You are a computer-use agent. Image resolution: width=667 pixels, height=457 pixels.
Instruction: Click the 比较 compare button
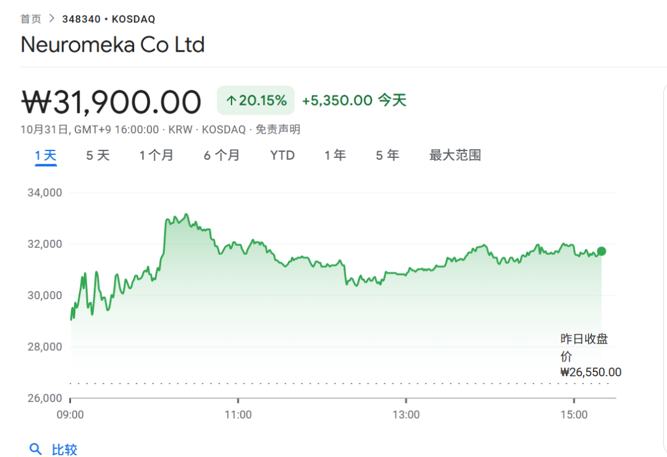coord(64,450)
